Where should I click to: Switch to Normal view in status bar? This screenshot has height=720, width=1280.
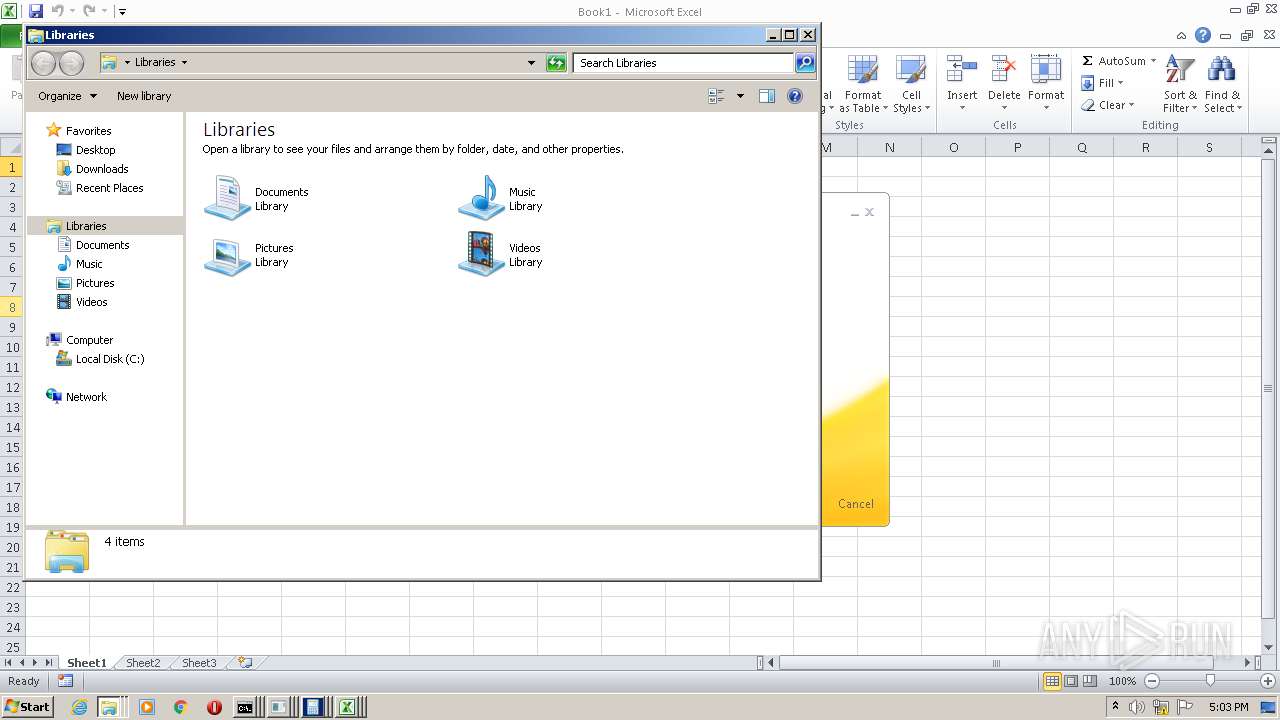(x=1052, y=681)
